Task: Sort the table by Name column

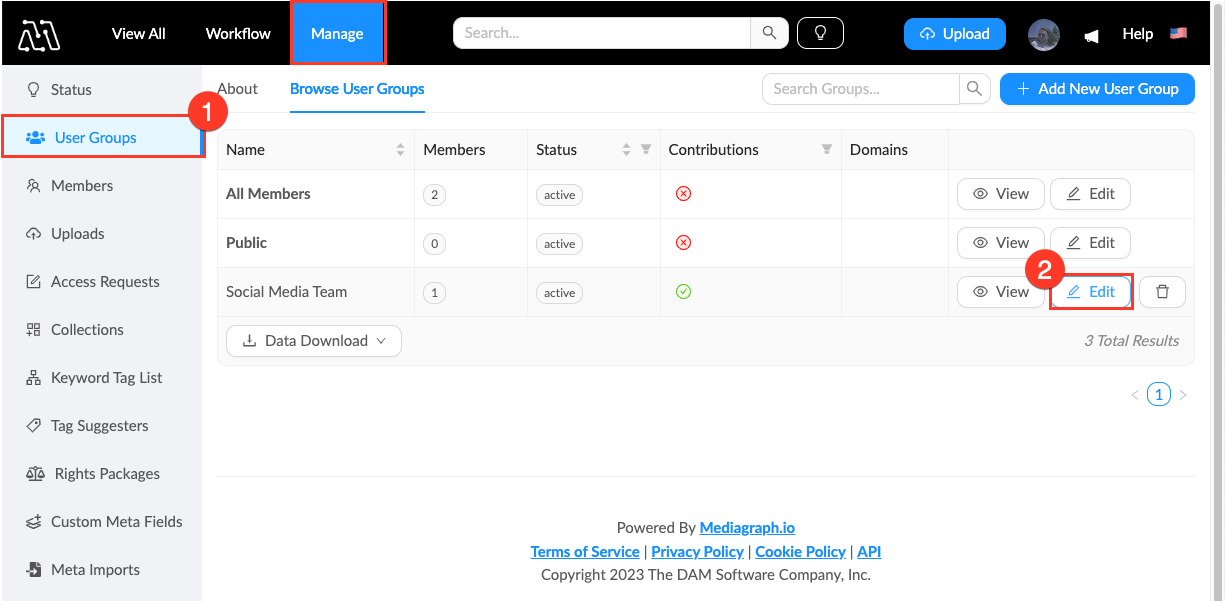Action: [400, 150]
